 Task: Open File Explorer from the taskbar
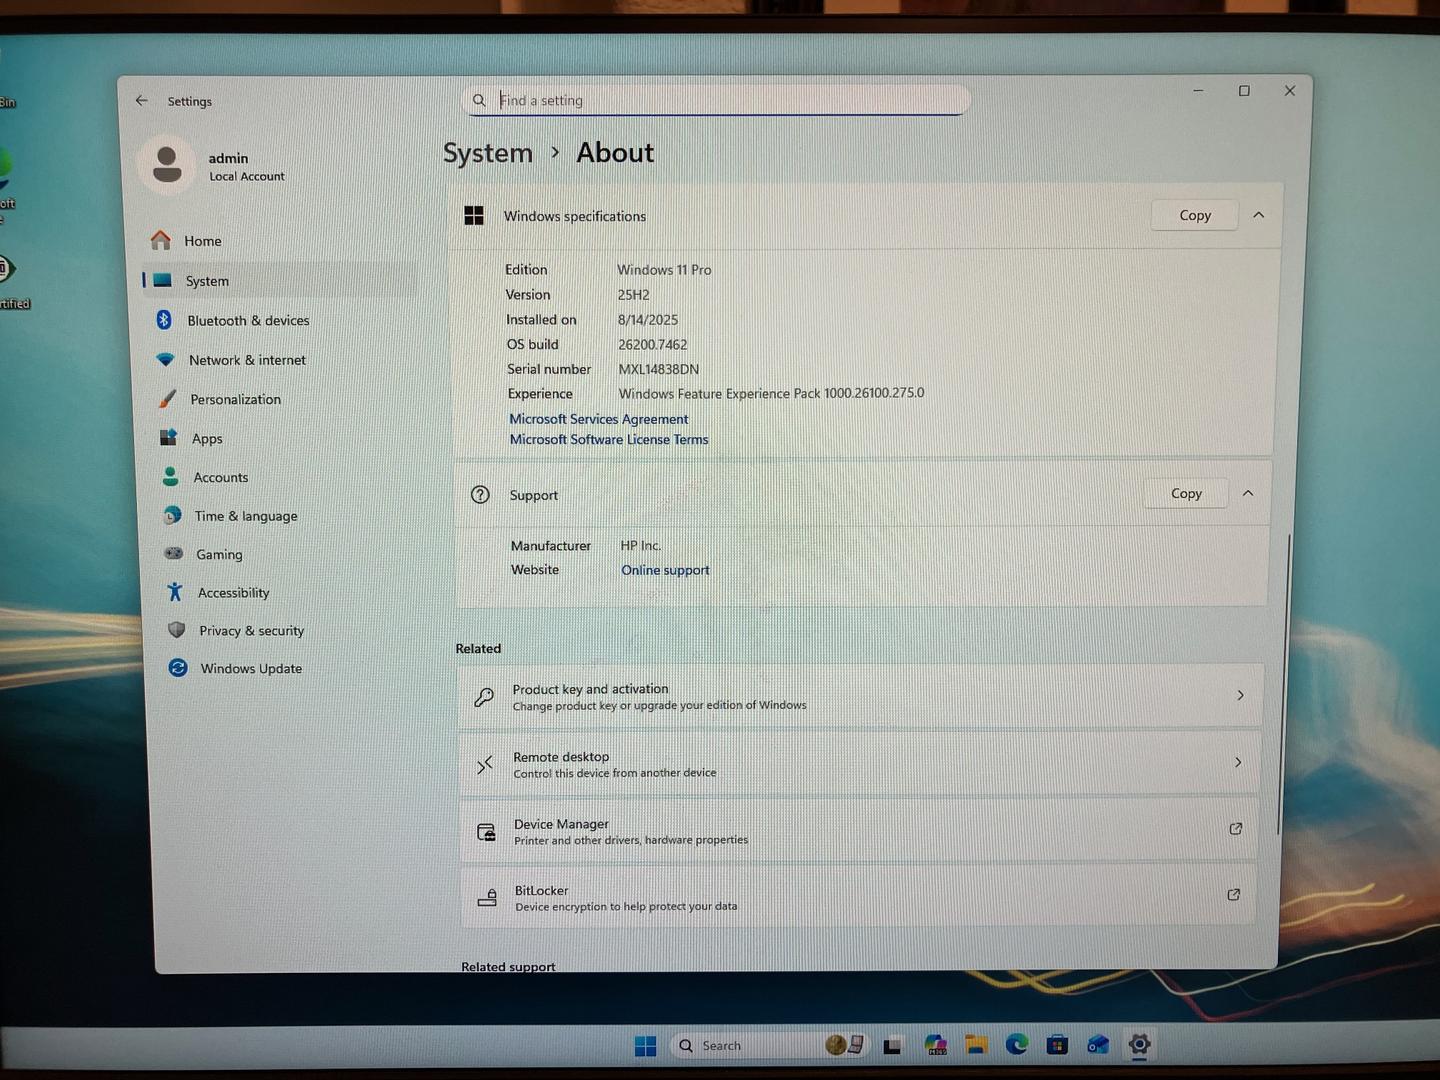point(976,1045)
